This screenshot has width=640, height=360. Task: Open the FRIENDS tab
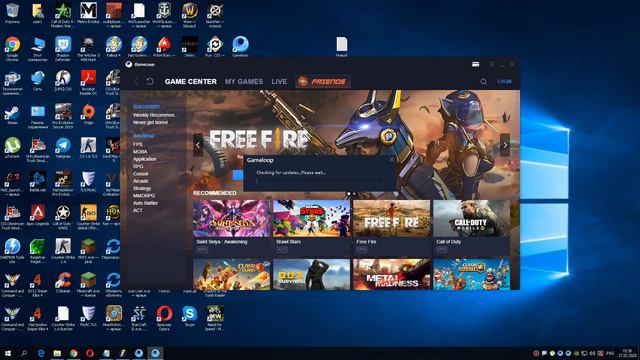(x=323, y=82)
